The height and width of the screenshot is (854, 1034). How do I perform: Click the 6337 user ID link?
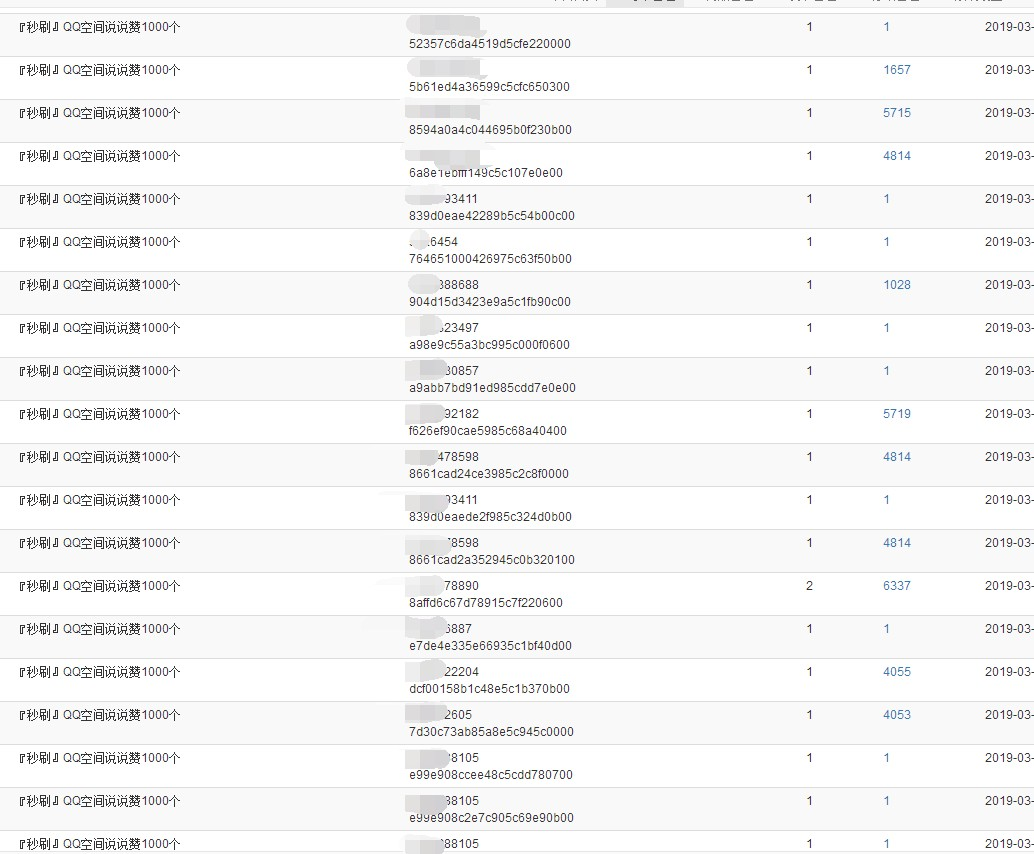(896, 586)
